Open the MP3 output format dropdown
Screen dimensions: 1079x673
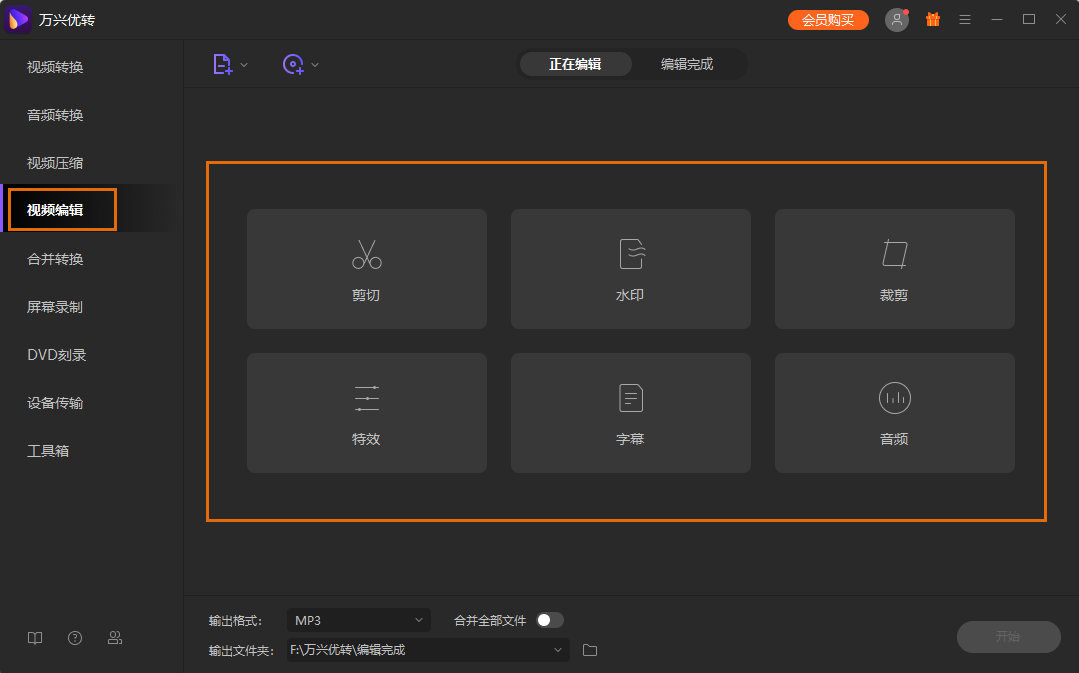click(358, 619)
